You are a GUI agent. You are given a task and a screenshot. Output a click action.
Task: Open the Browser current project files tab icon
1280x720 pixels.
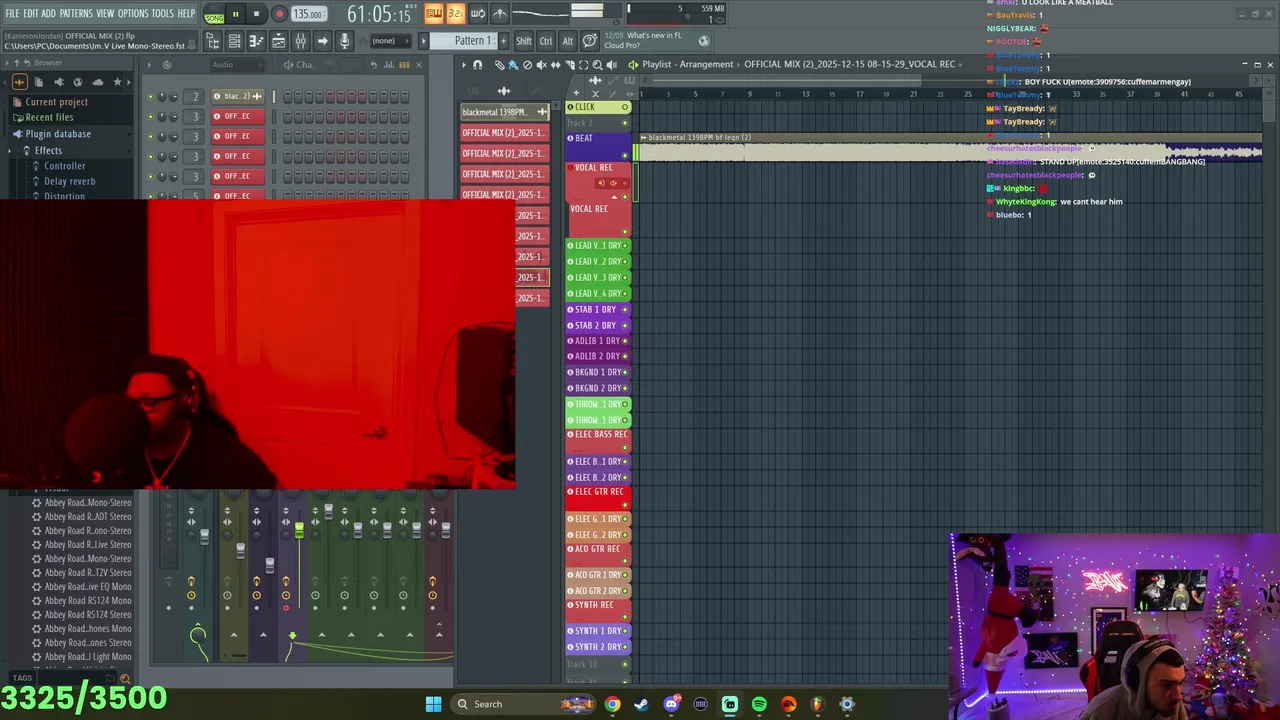point(39,82)
